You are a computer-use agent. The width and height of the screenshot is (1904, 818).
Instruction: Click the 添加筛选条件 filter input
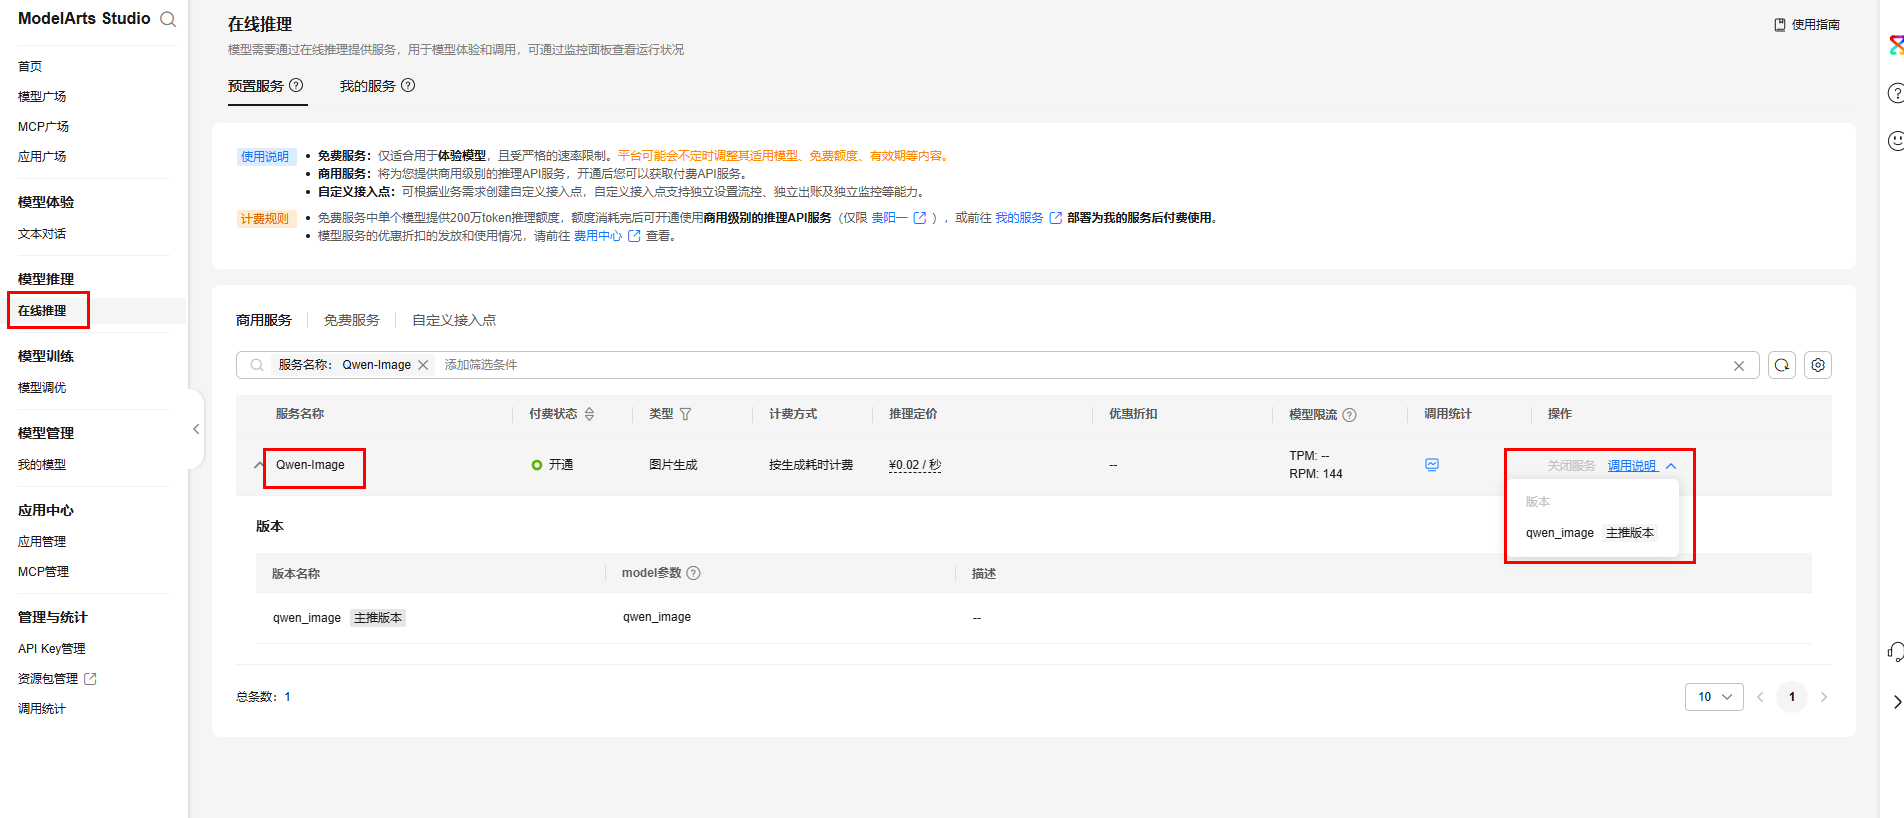coord(481,365)
